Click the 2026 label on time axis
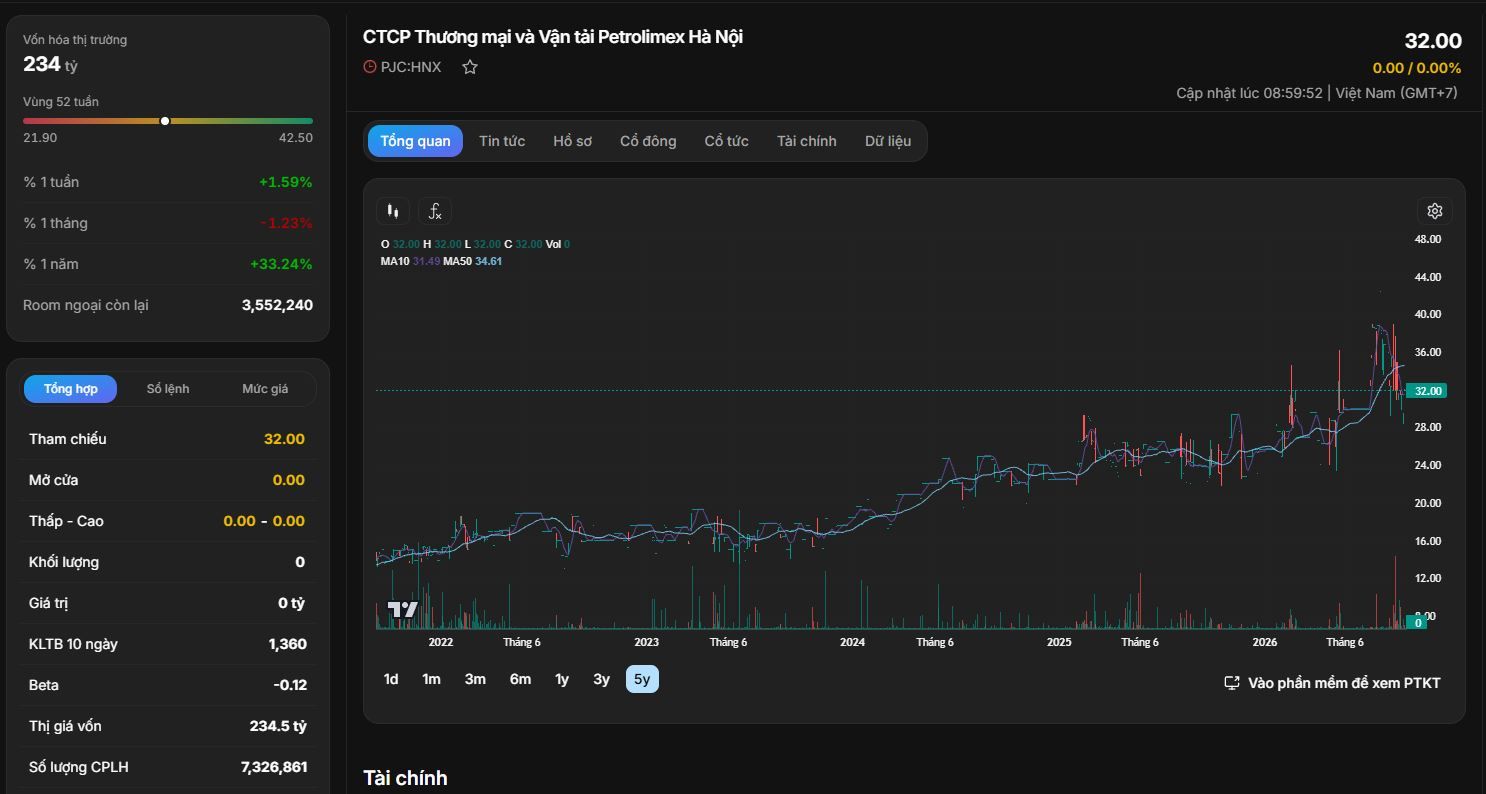 tap(1265, 642)
